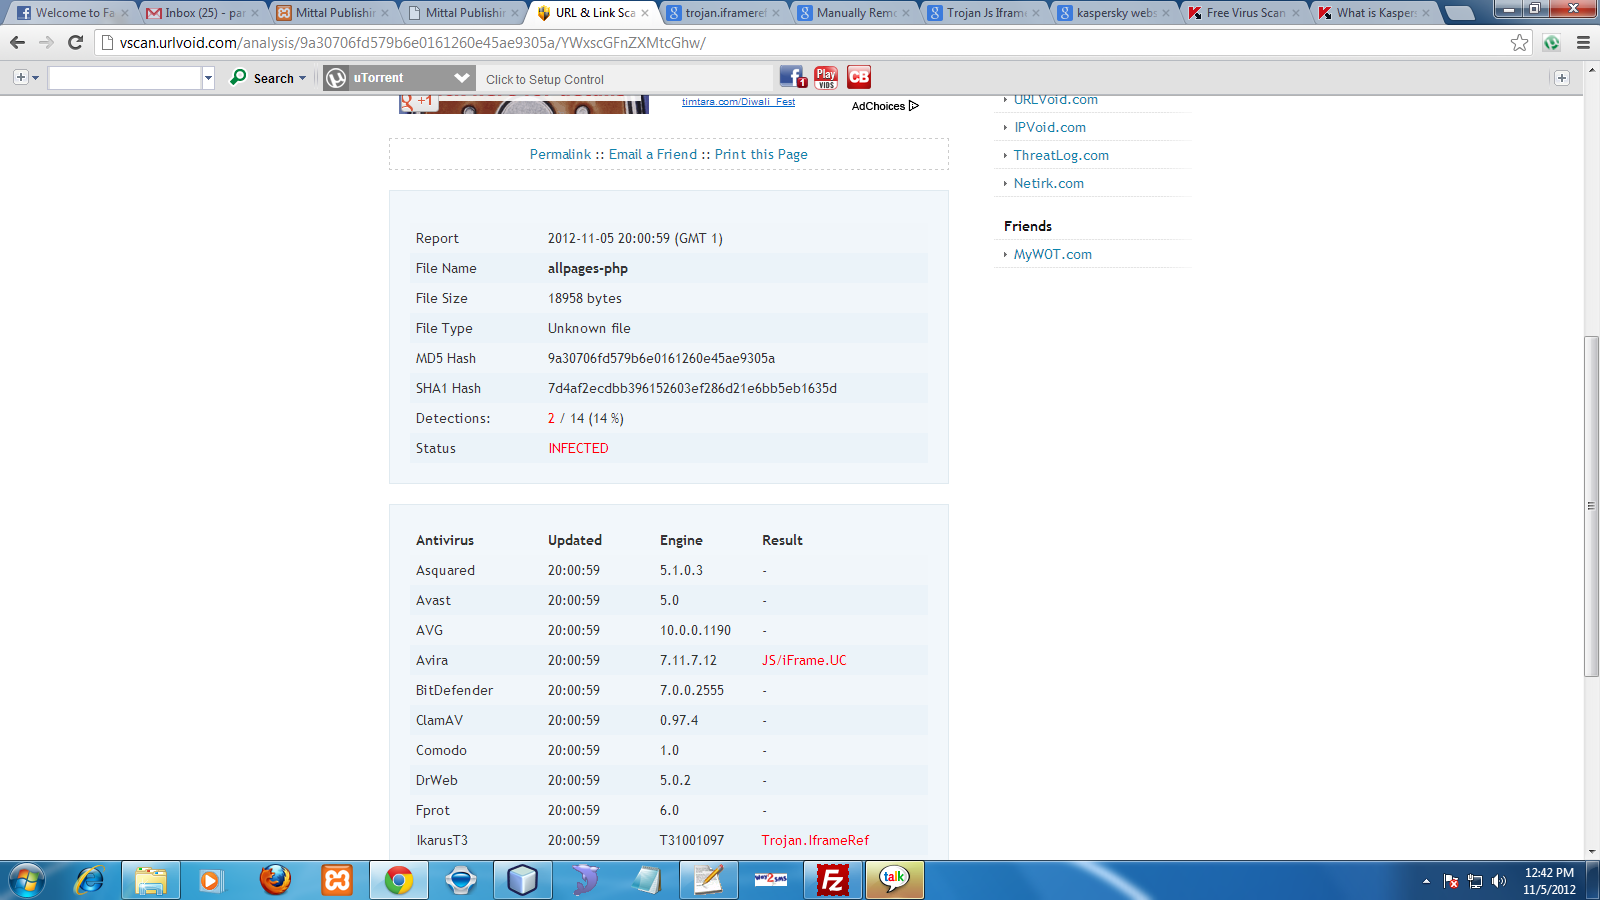Screen dimensions: 1600x900
Task: Click the Facebook toolbar icon
Action: pos(792,77)
